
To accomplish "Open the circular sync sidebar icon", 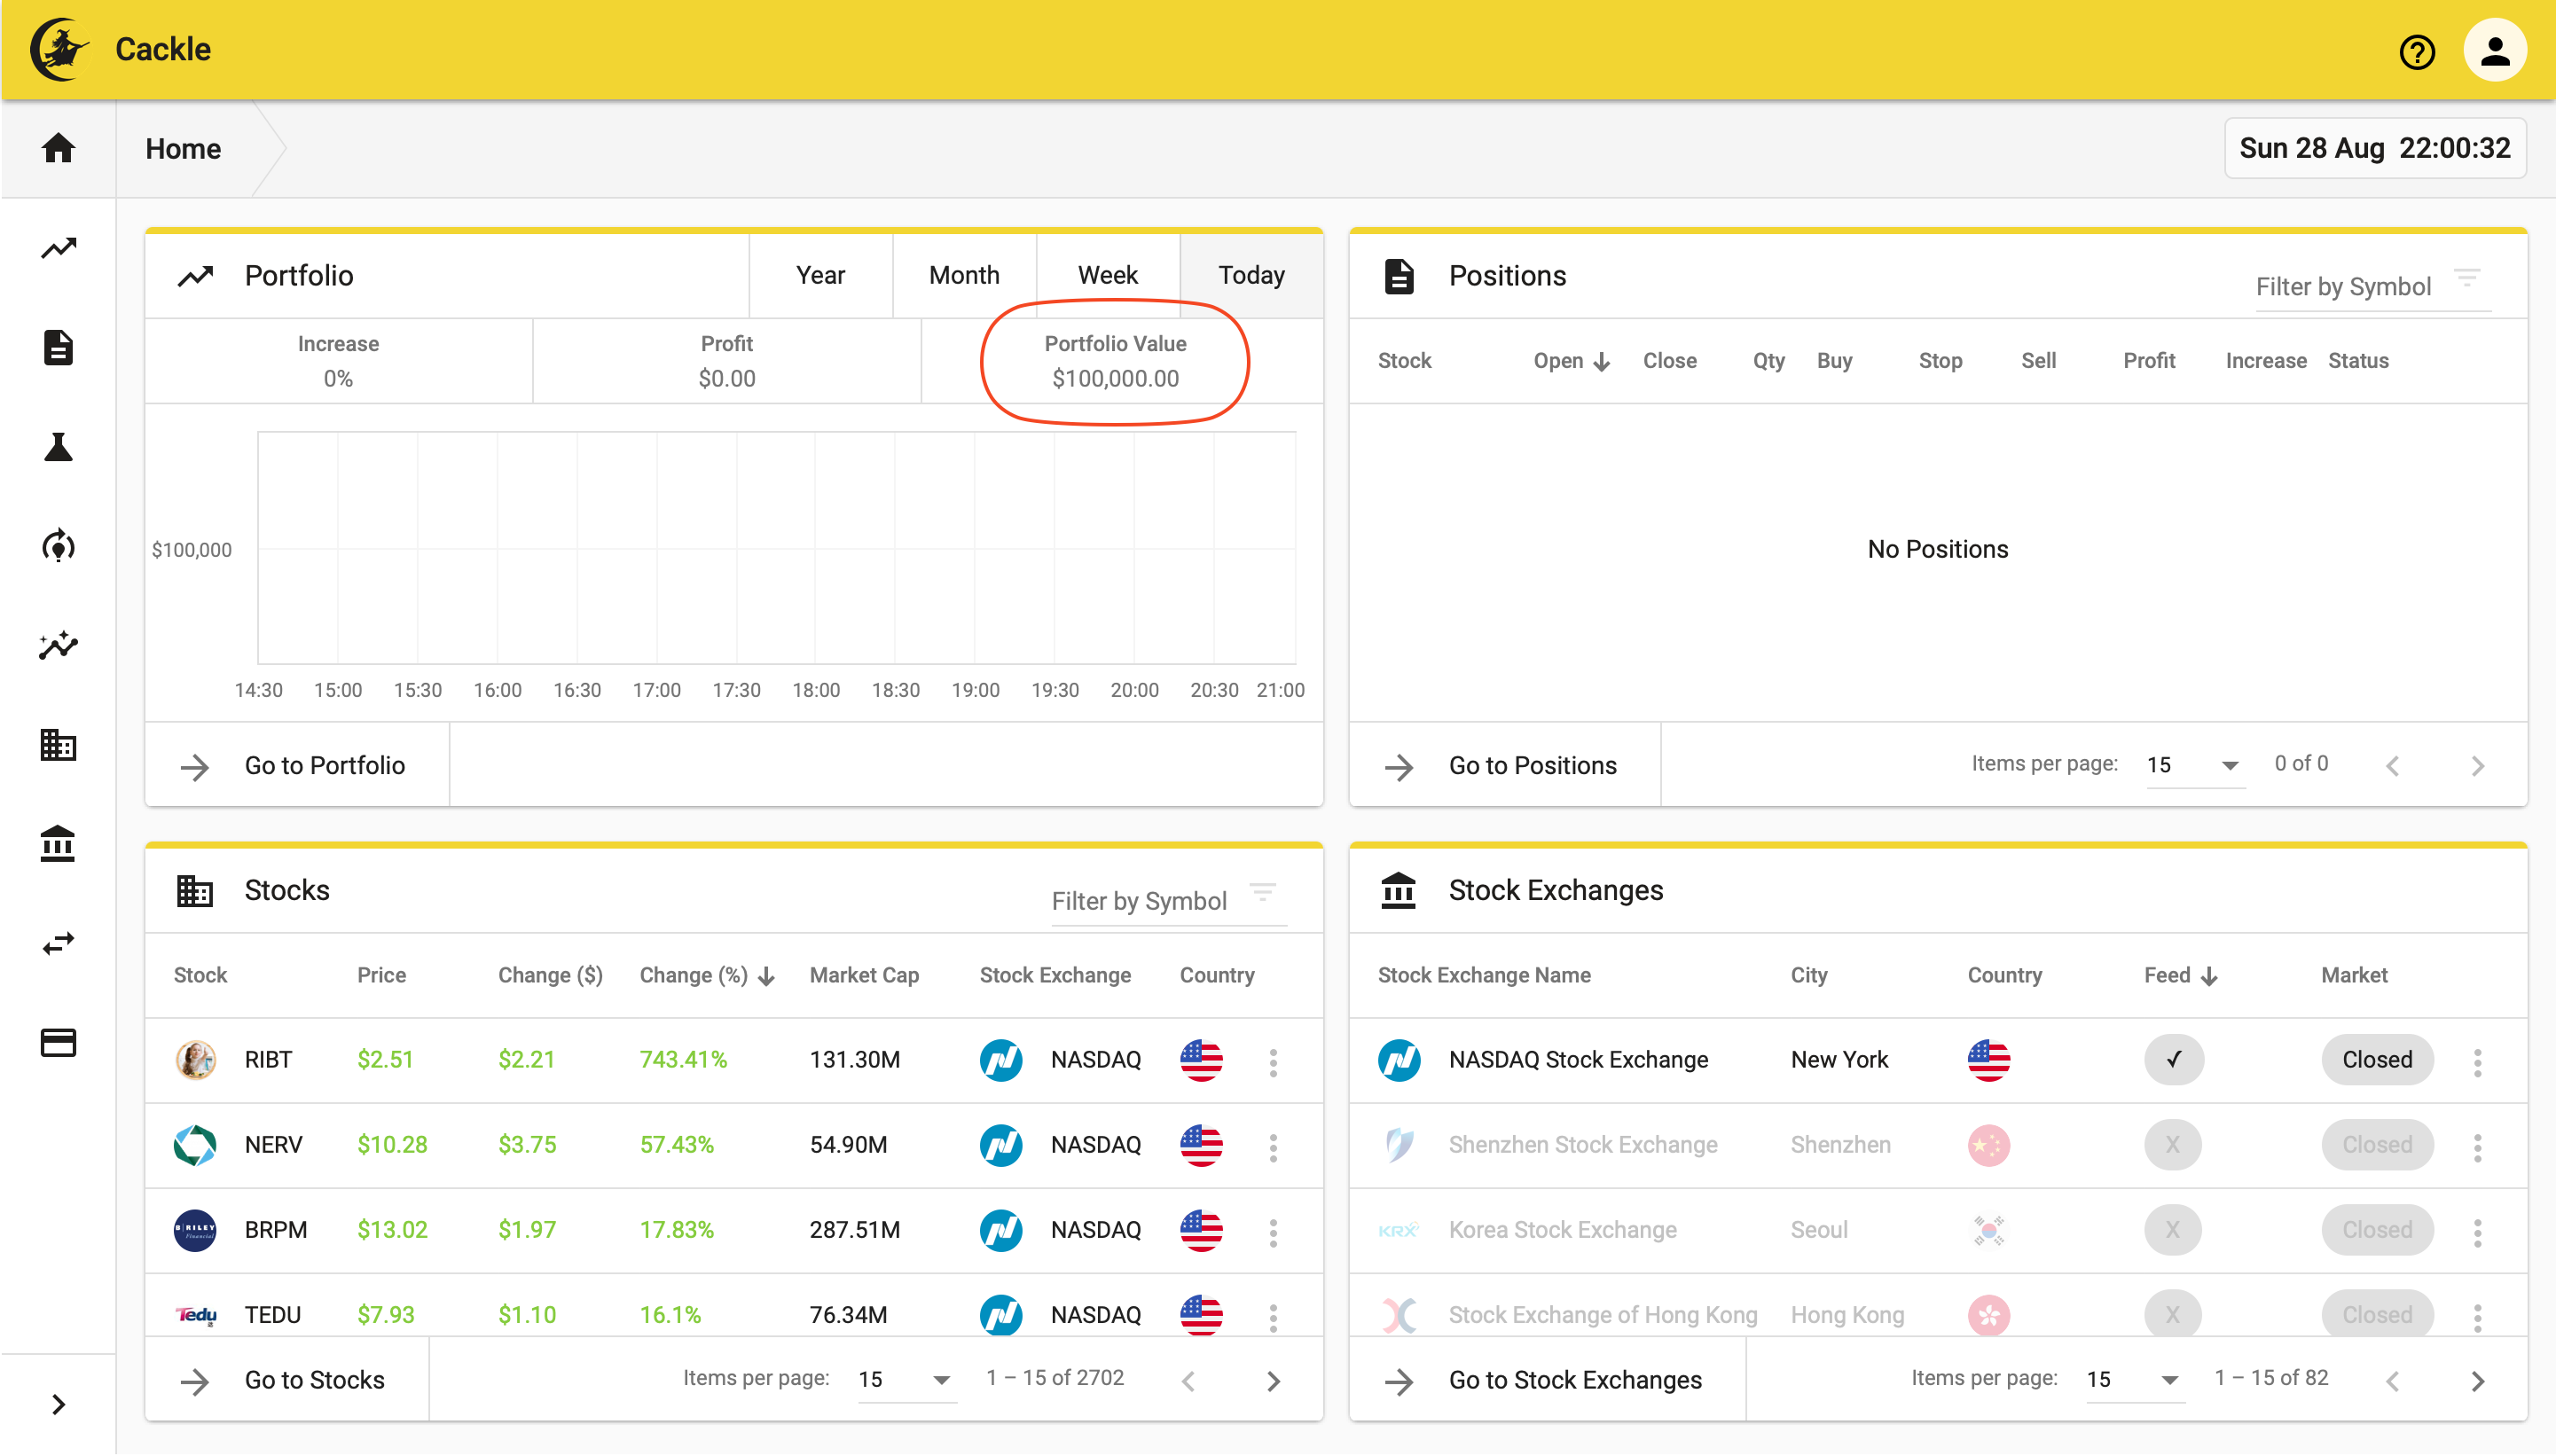I will [58, 546].
